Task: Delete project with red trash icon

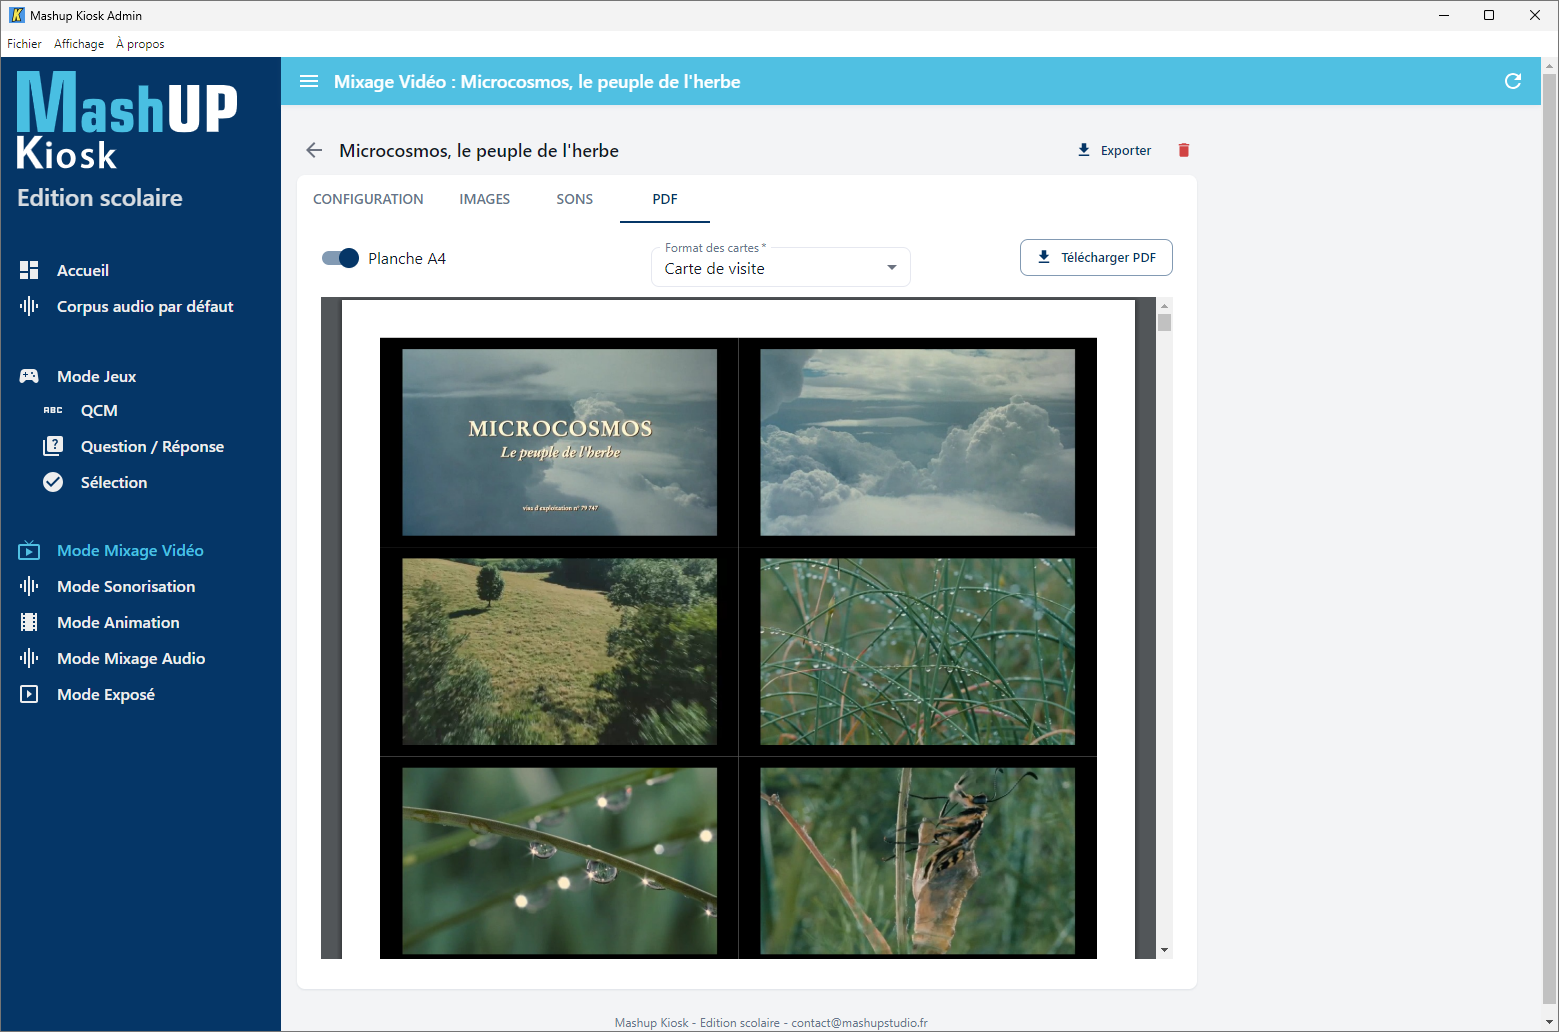Action: pyautogui.click(x=1184, y=150)
